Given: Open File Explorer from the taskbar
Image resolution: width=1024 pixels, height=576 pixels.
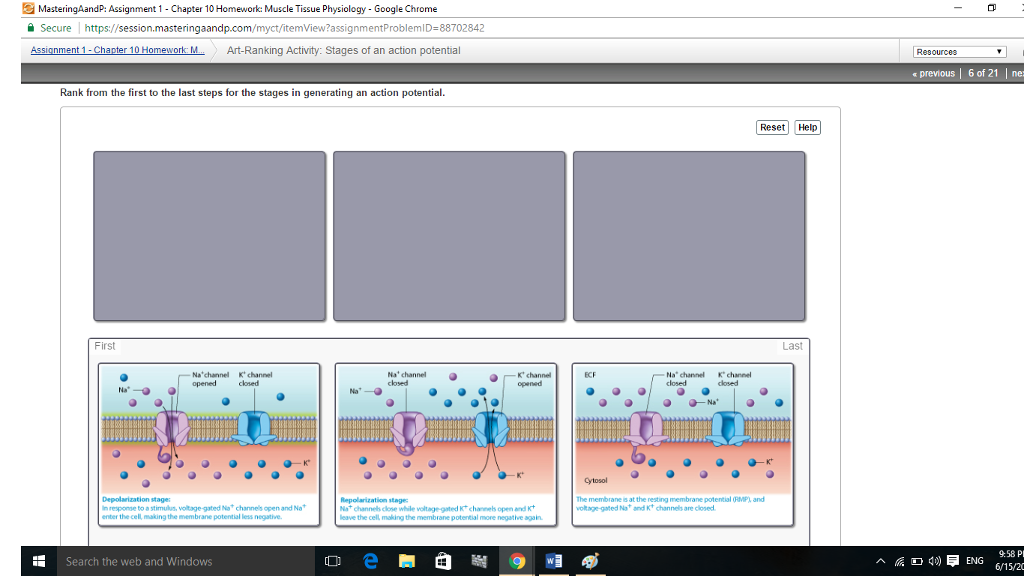Looking at the screenshot, I should [406, 561].
